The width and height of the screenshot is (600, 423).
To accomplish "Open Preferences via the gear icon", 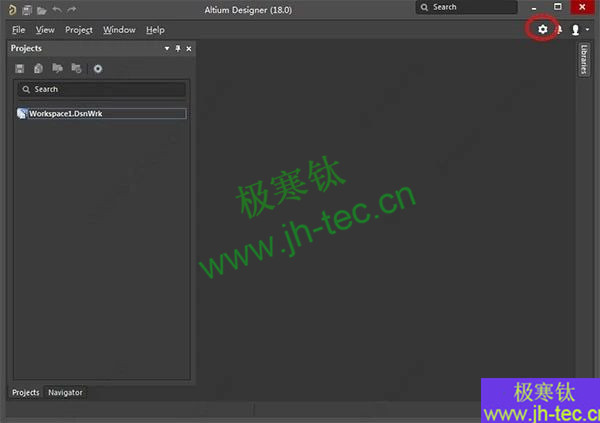I will tap(543, 29).
